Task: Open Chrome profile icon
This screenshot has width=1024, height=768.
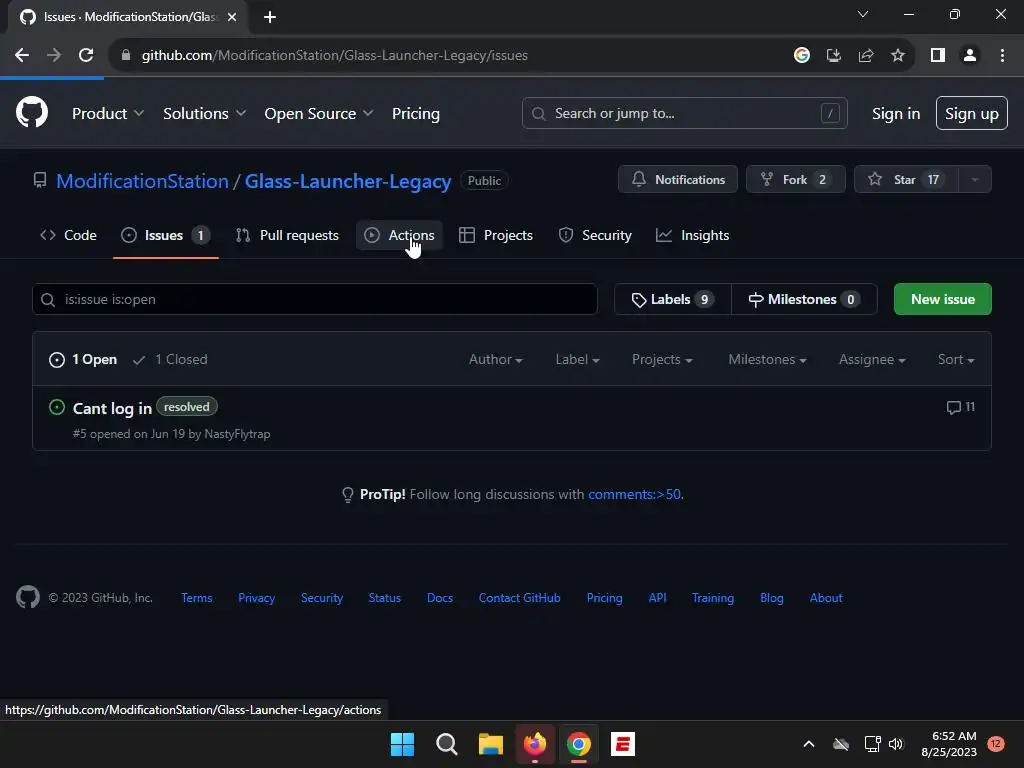Action: pyautogui.click(x=970, y=56)
